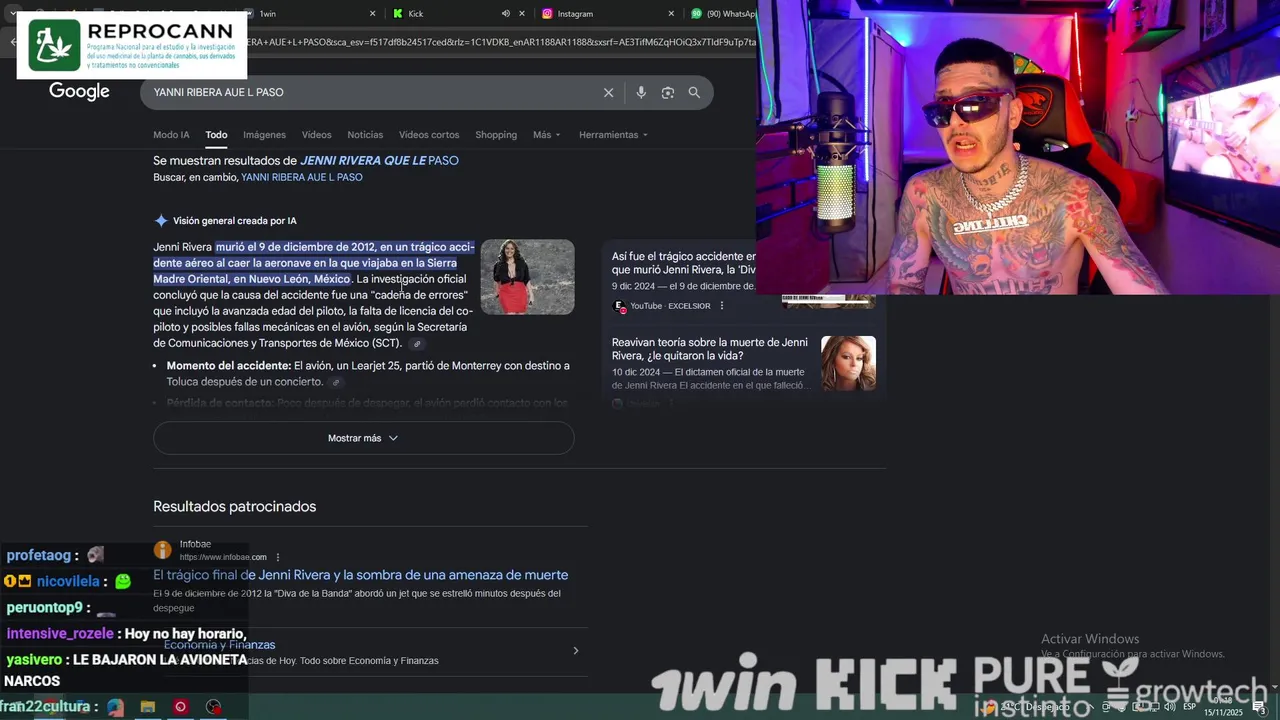Viewport: 1280px width, 720px height.
Task: Close the Instagram browser tab
Action: click(x=671, y=14)
